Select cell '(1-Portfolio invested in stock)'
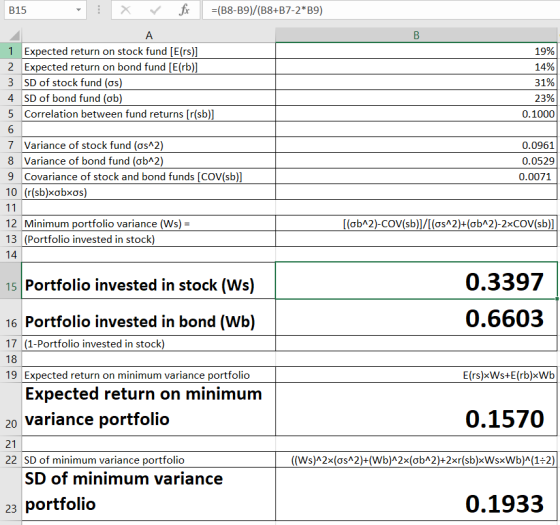Screen dimensions: 560x525 pyautogui.click(x=149, y=344)
